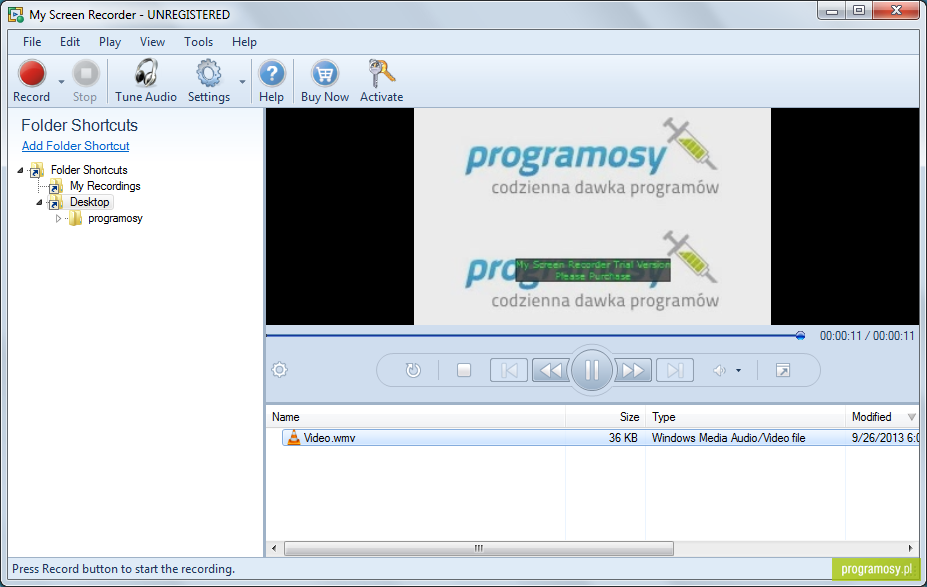Viewport: 927px width, 587px height.
Task: Click the full screen view icon
Action: [x=783, y=371]
